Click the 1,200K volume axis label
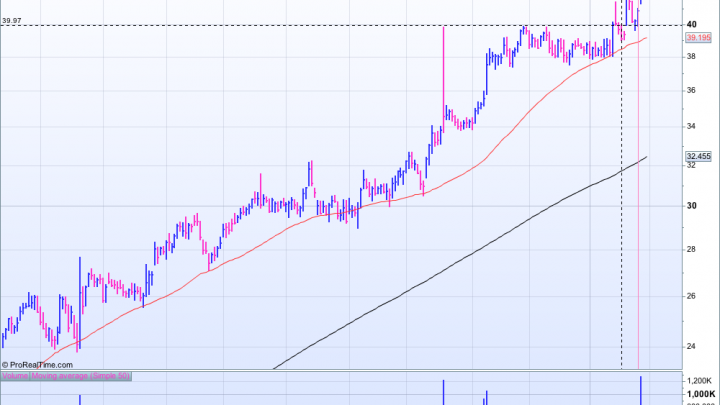Image resolution: width=720 pixels, height=405 pixels. pos(699,381)
